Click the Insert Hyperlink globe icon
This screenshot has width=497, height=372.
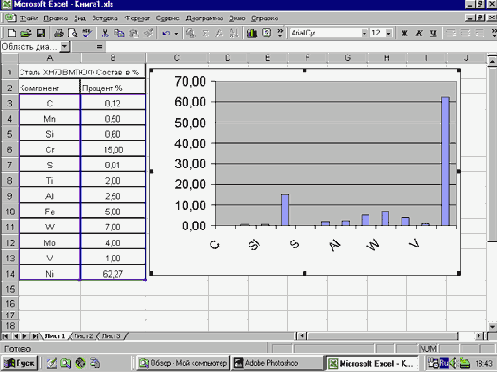point(190,33)
